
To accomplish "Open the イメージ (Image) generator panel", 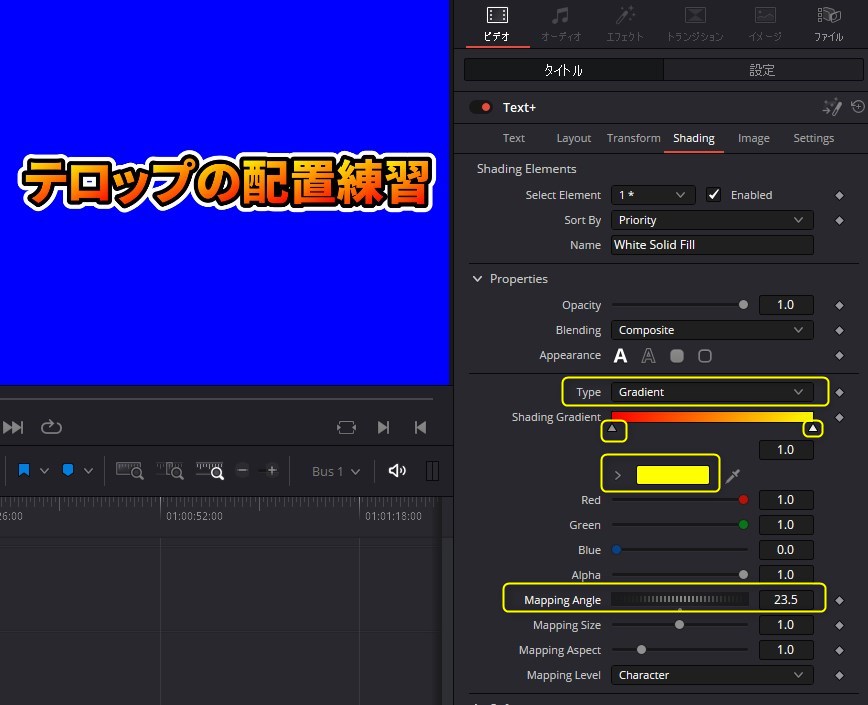I will point(764,23).
